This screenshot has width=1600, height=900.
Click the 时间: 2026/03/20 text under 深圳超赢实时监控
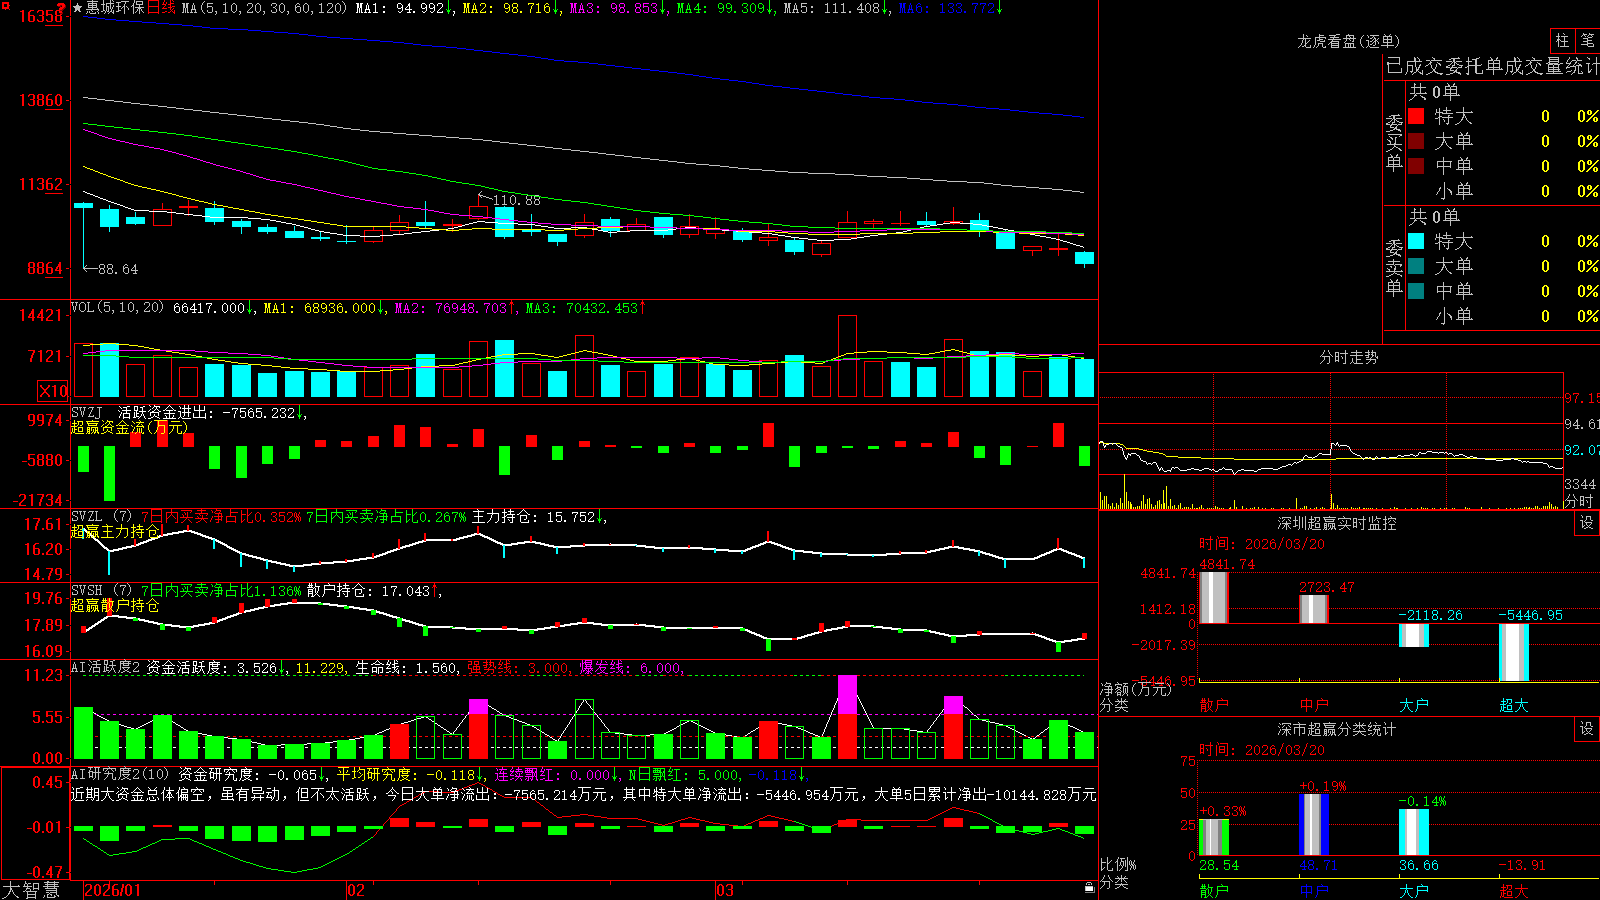click(1262, 544)
